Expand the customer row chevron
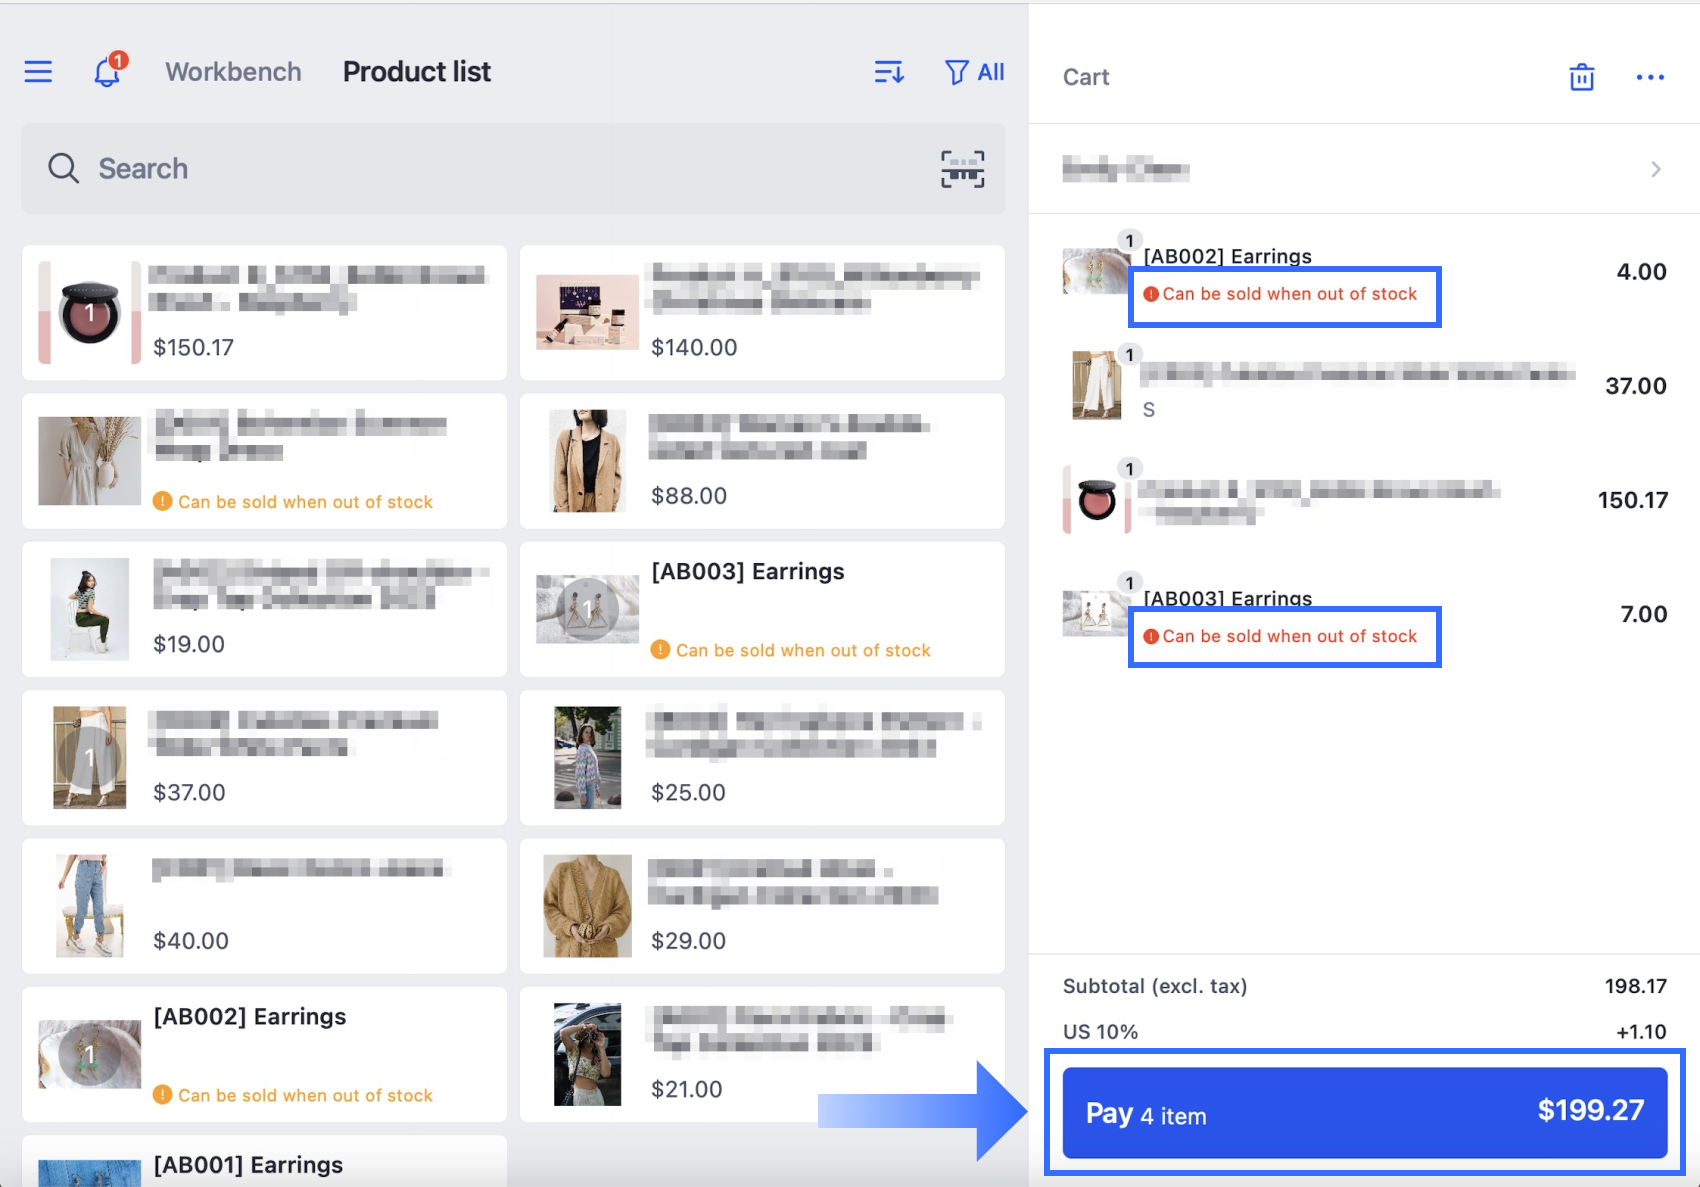Screen dimensions: 1700x1187 (1656, 169)
